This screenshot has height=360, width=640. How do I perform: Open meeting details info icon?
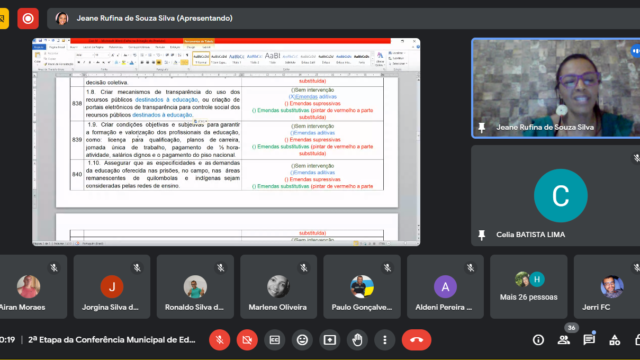[538, 340]
